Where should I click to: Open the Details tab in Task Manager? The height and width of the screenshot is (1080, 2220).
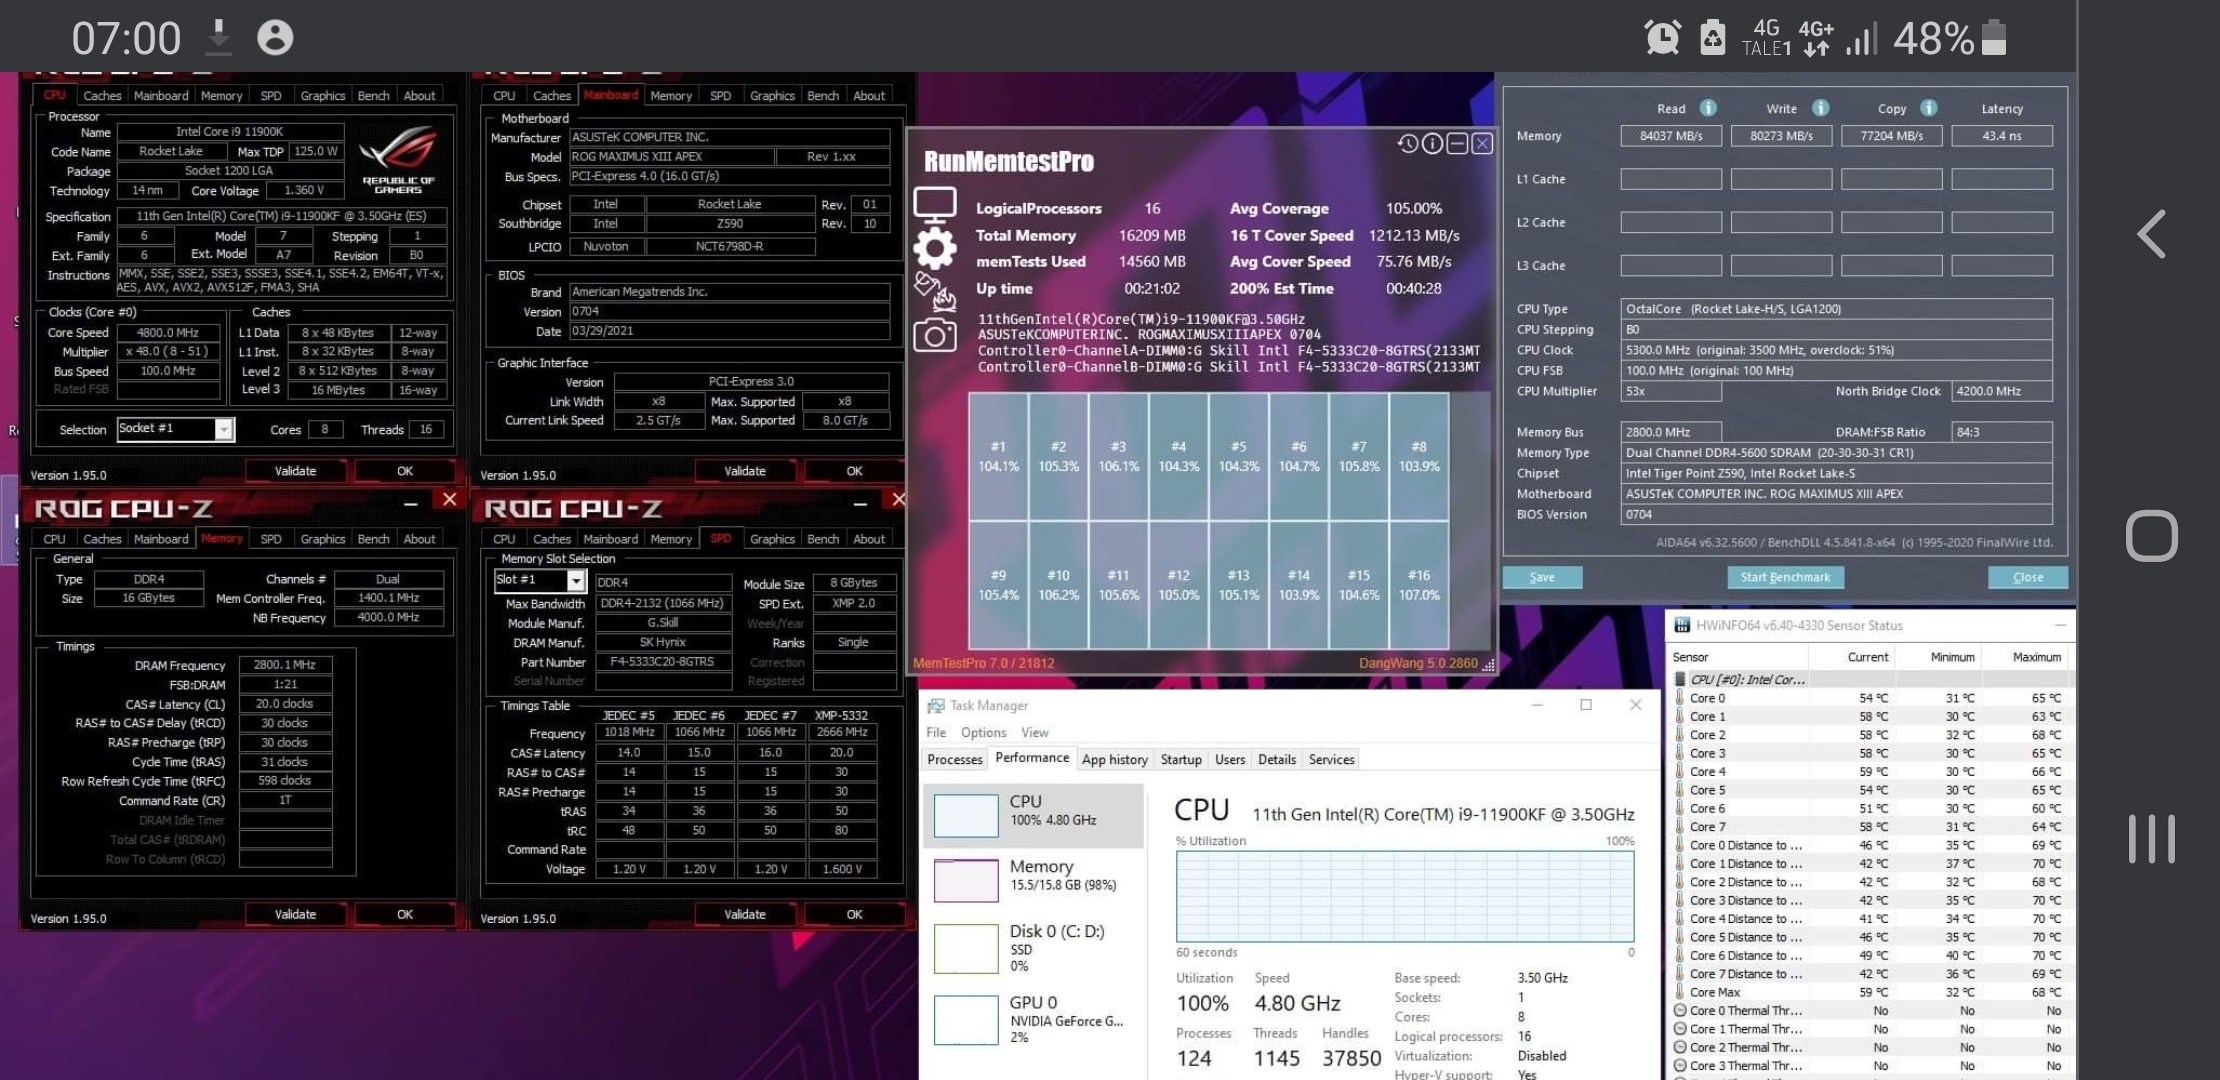click(x=1277, y=759)
